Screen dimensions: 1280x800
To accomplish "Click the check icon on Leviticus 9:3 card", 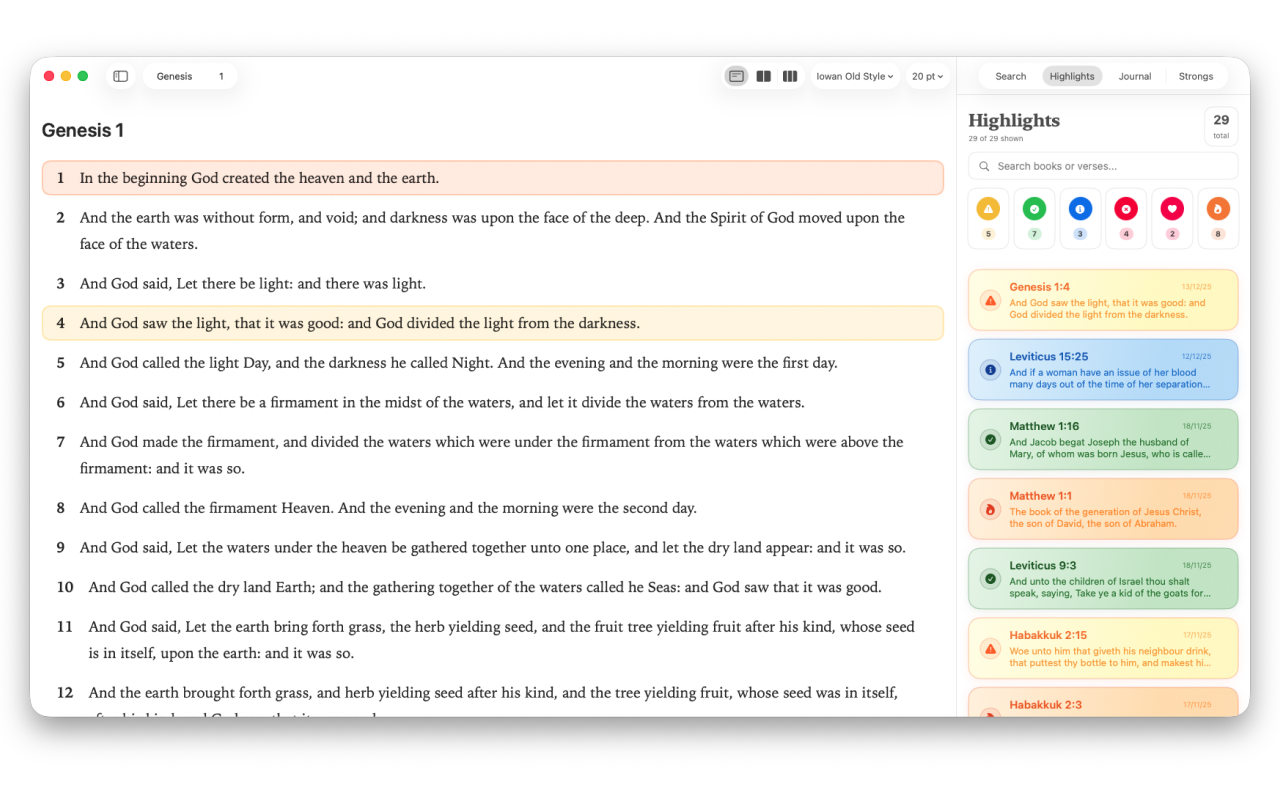I will [x=991, y=578].
